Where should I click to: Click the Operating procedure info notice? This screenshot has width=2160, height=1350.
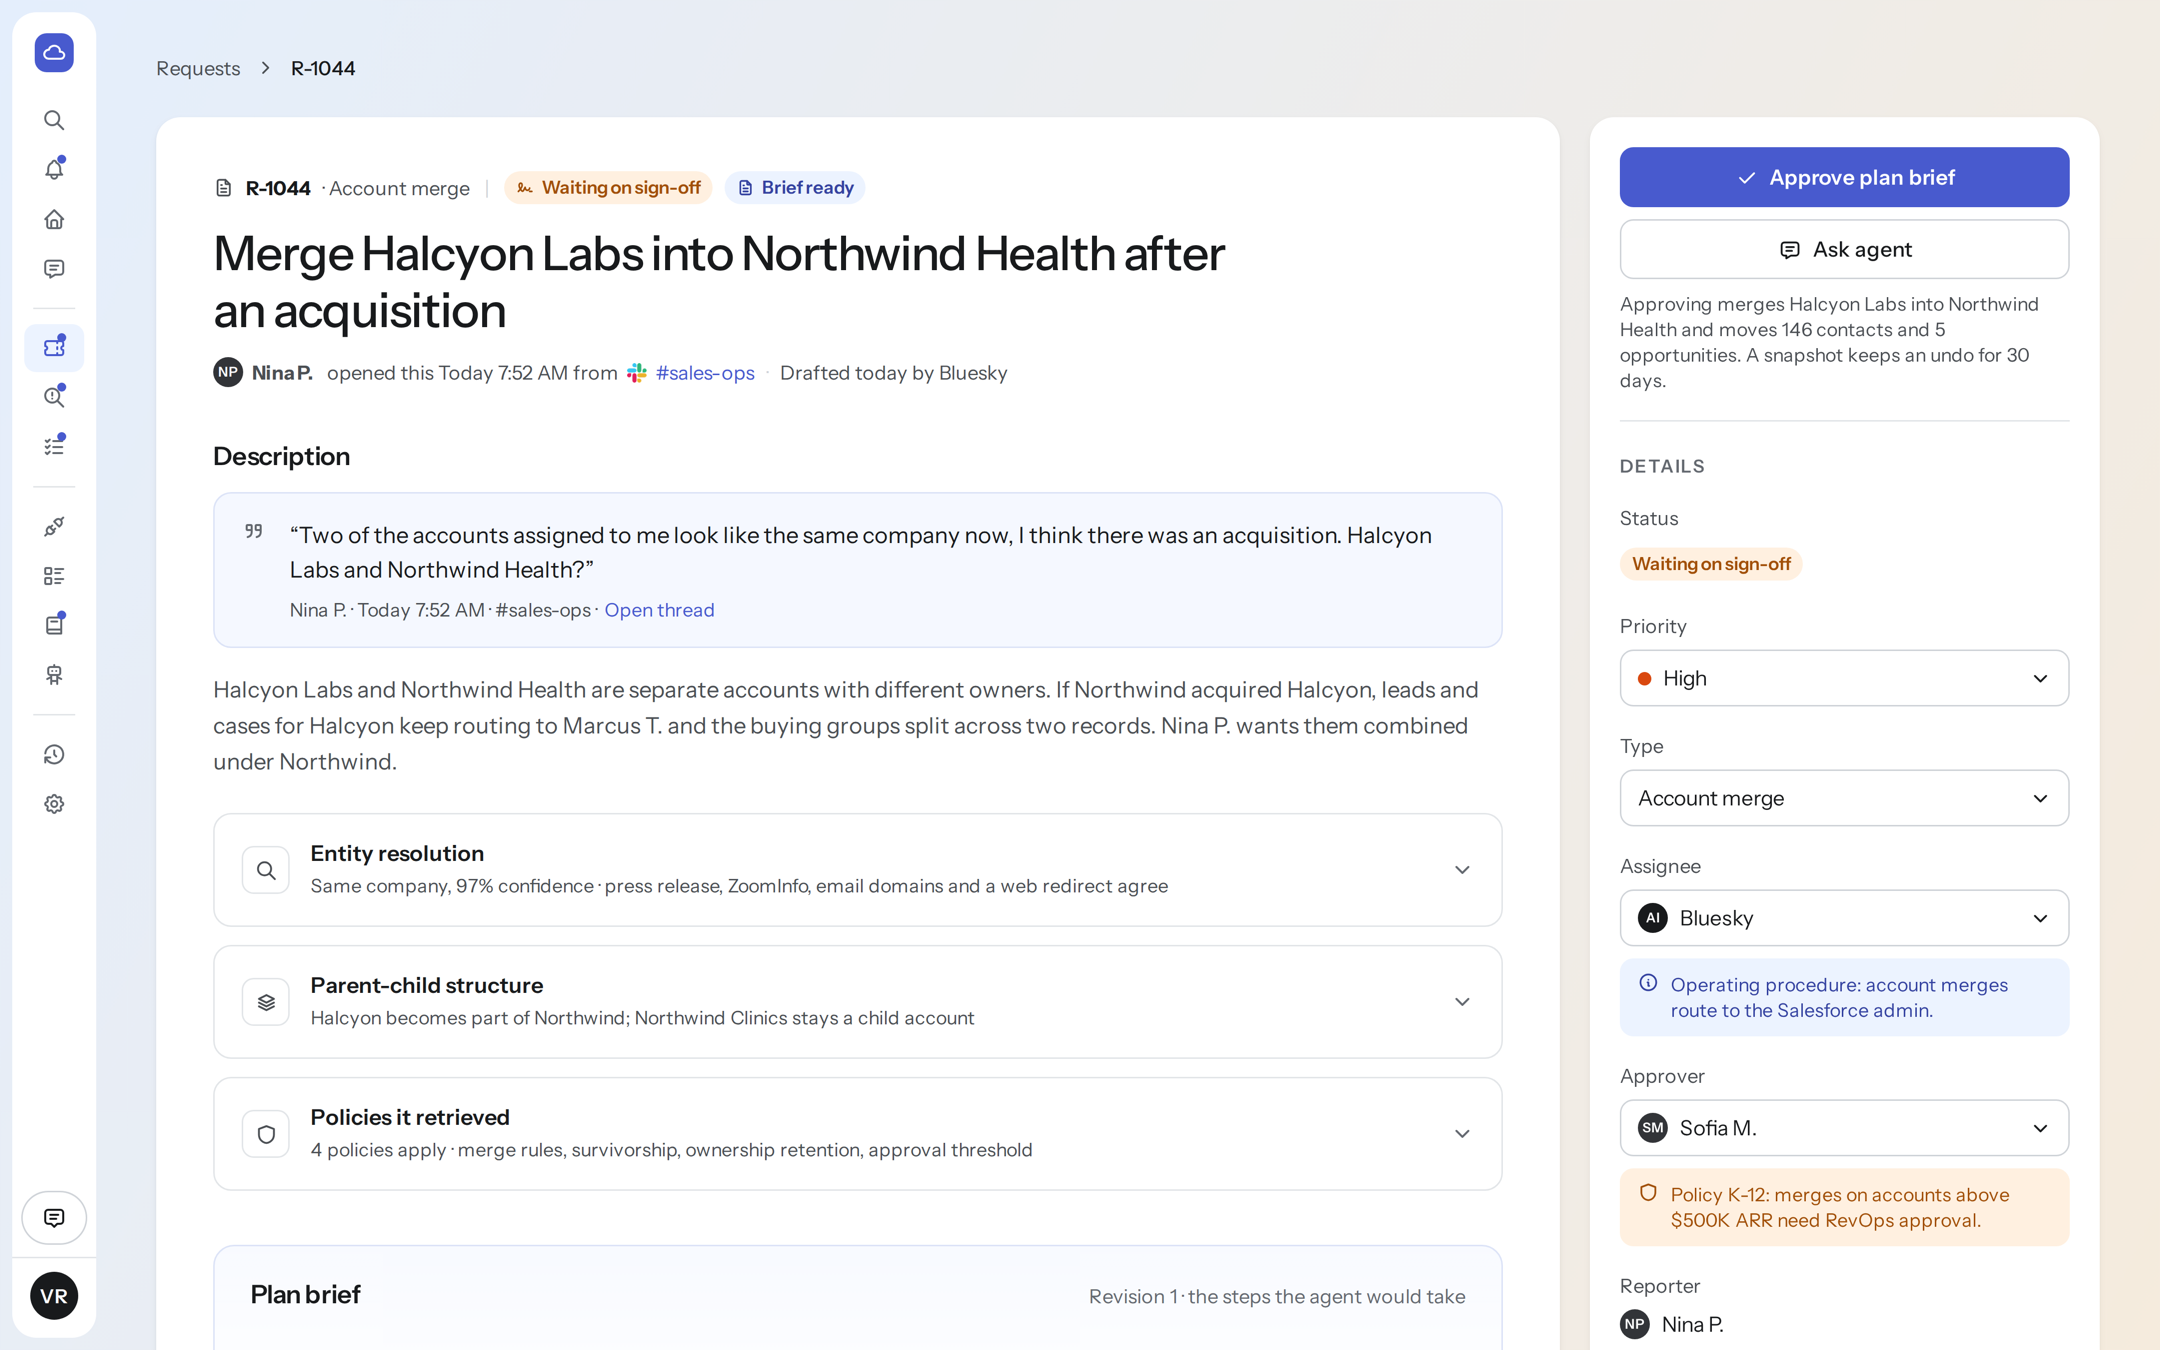(x=1844, y=997)
